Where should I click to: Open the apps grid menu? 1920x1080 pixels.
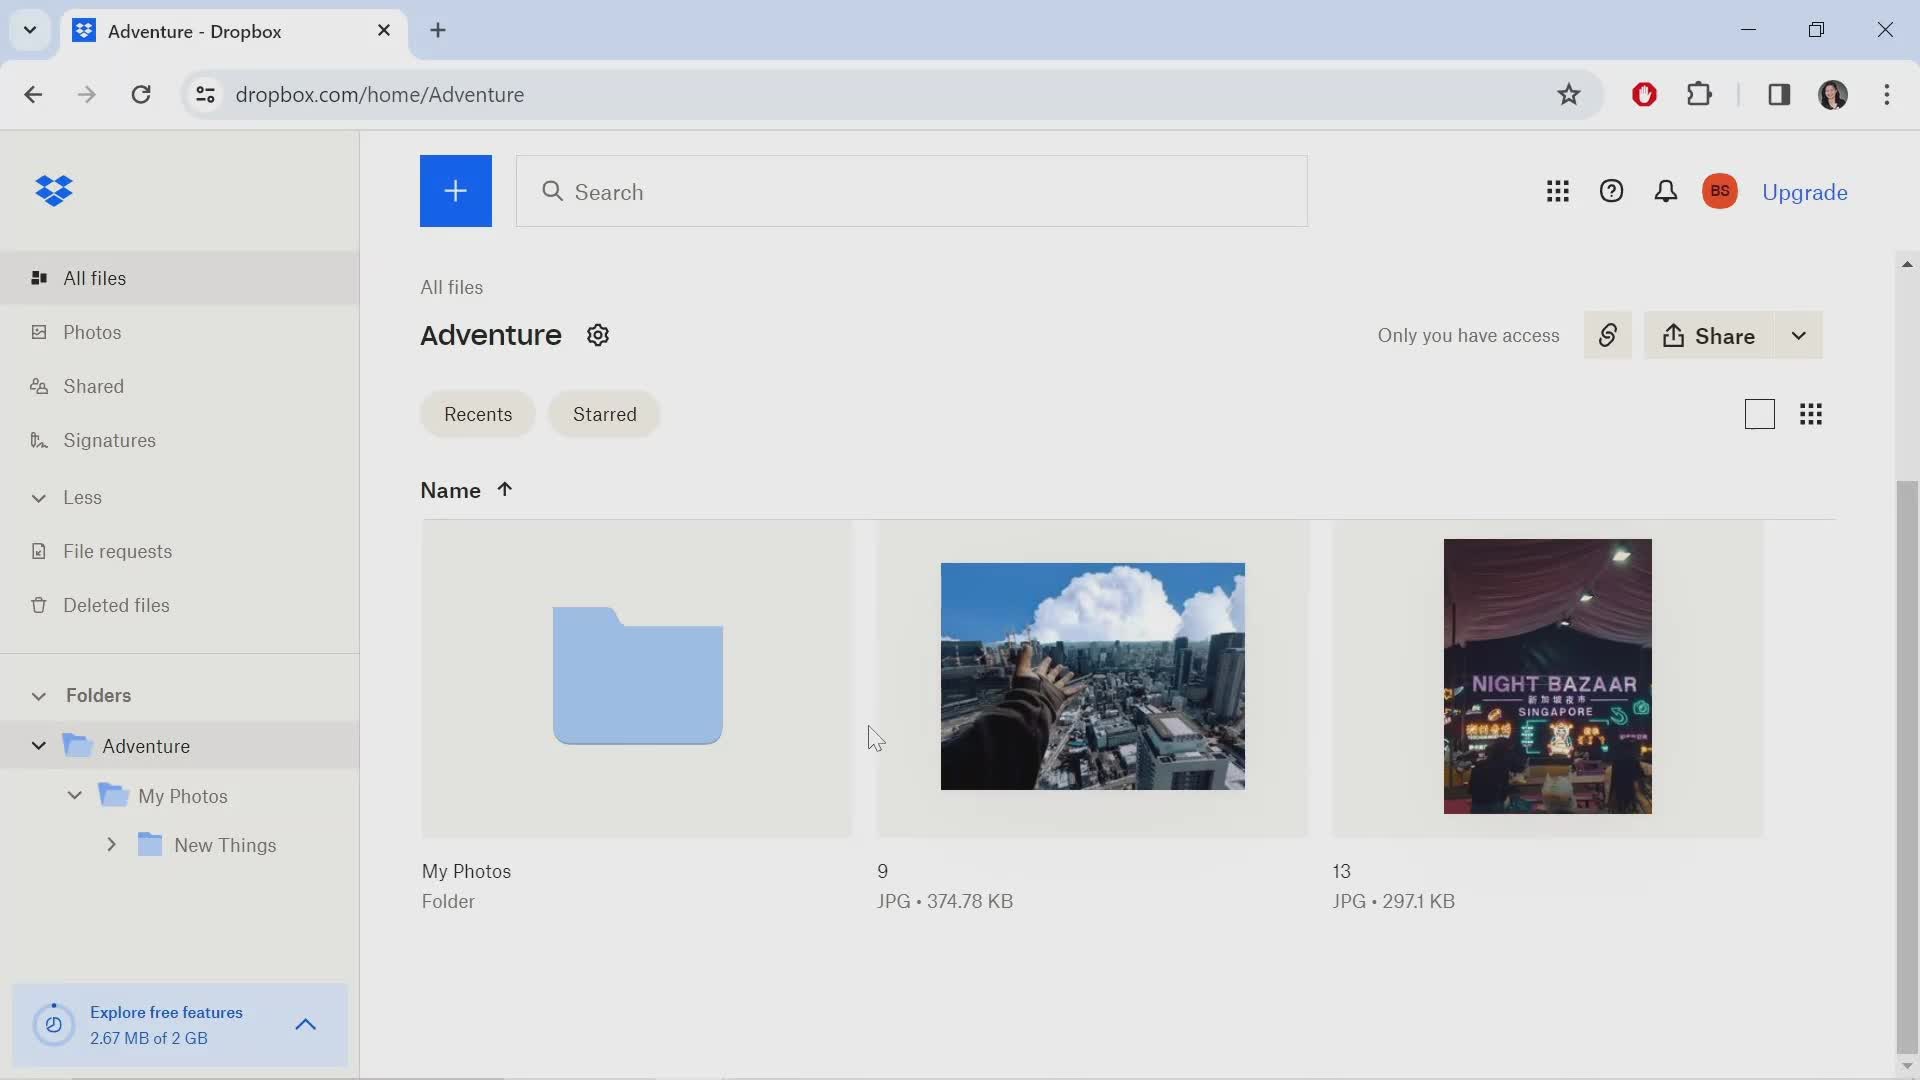tap(1557, 191)
